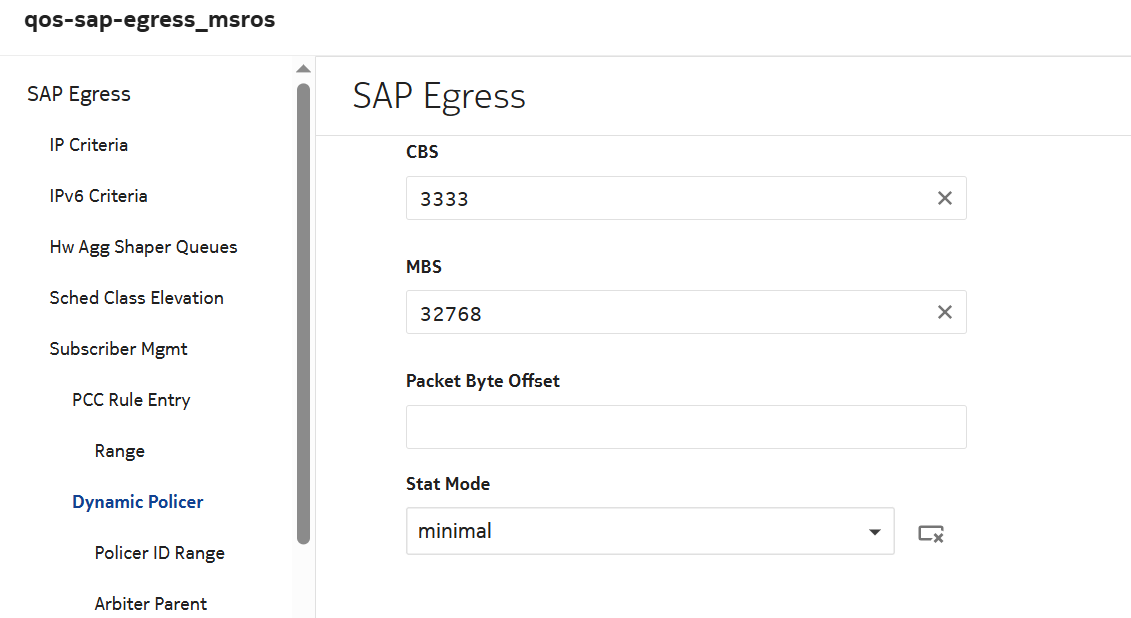Select the Range entry under PCC Rule Entry
This screenshot has width=1131, height=618.
pos(119,450)
